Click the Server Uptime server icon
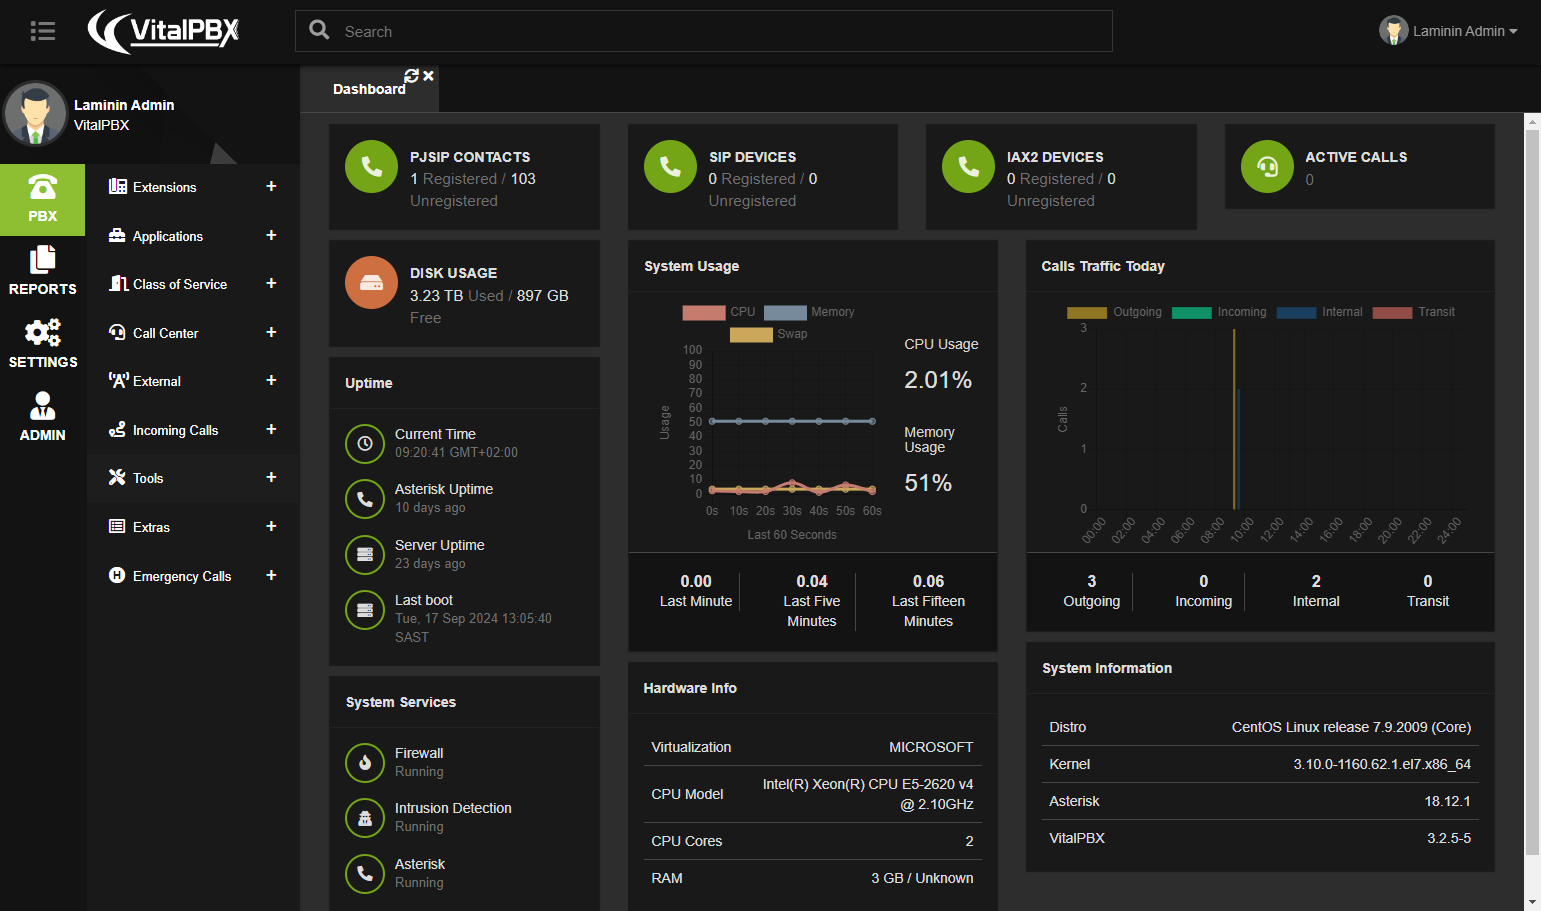Viewport: 1541px width, 911px height. pos(365,554)
